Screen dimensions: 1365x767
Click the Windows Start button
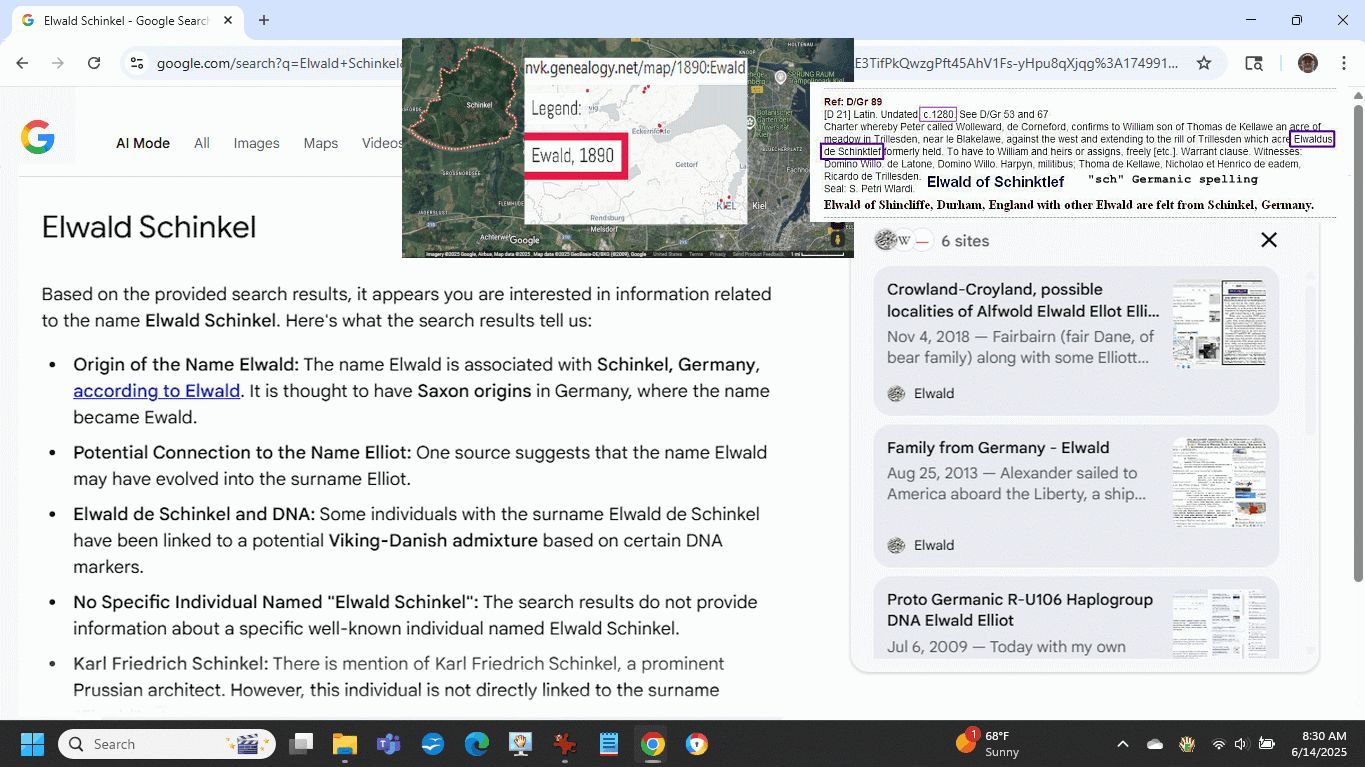(x=32, y=744)
